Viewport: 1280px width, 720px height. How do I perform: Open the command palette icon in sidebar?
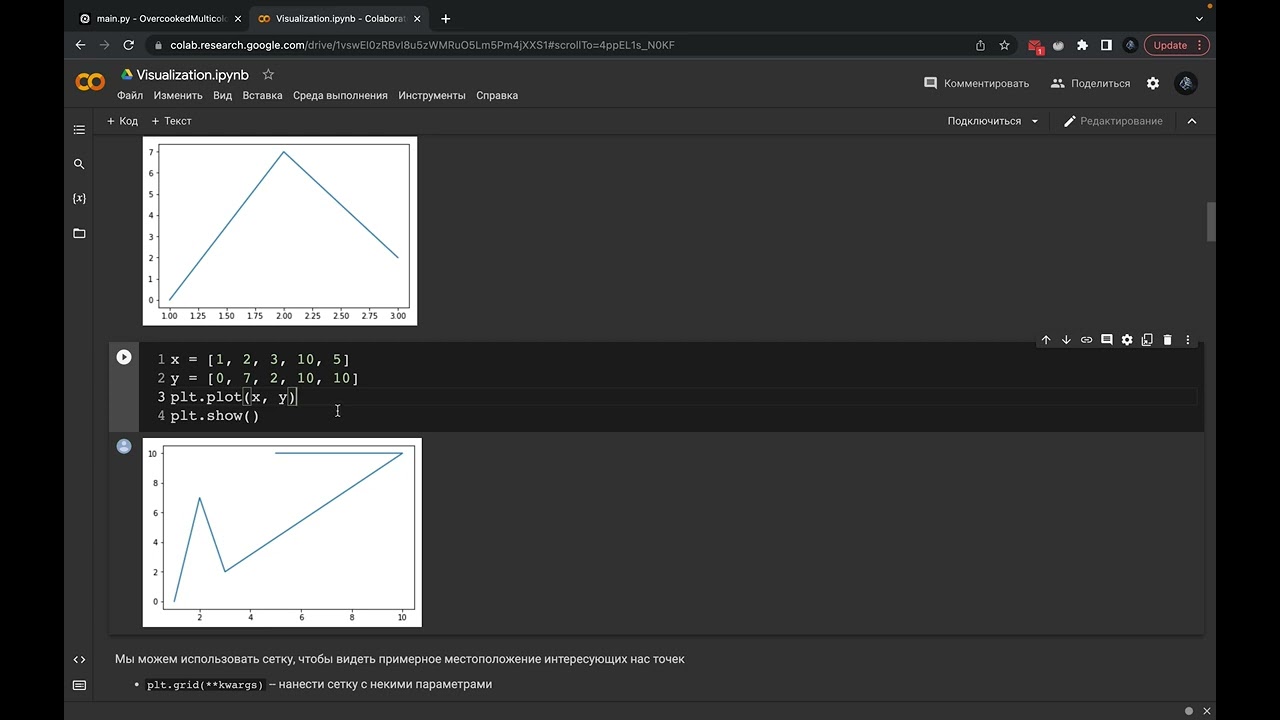pos(80,685)
